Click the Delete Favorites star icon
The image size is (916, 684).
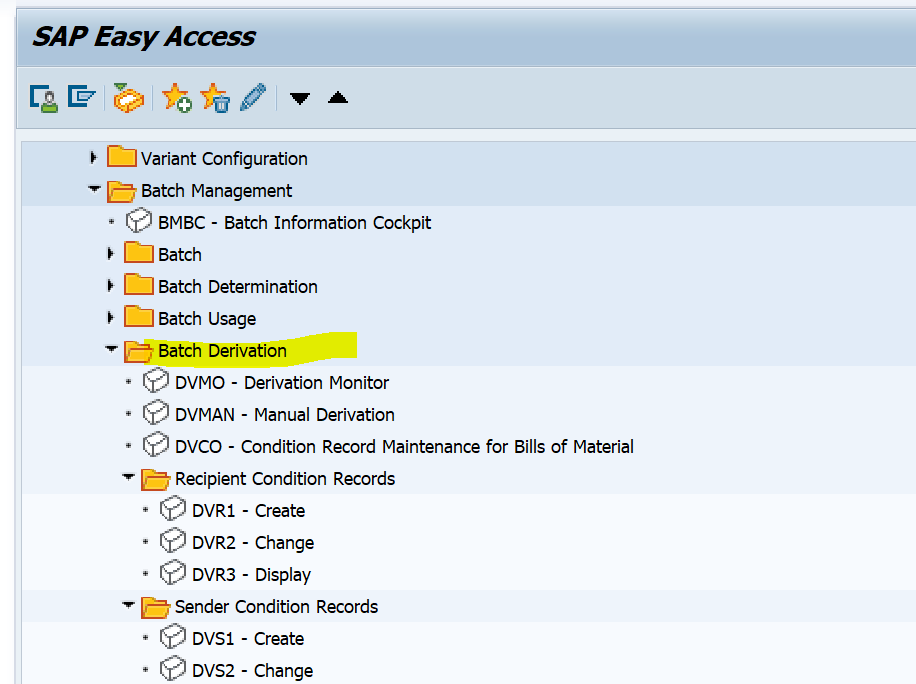click(x=214, y=97)
